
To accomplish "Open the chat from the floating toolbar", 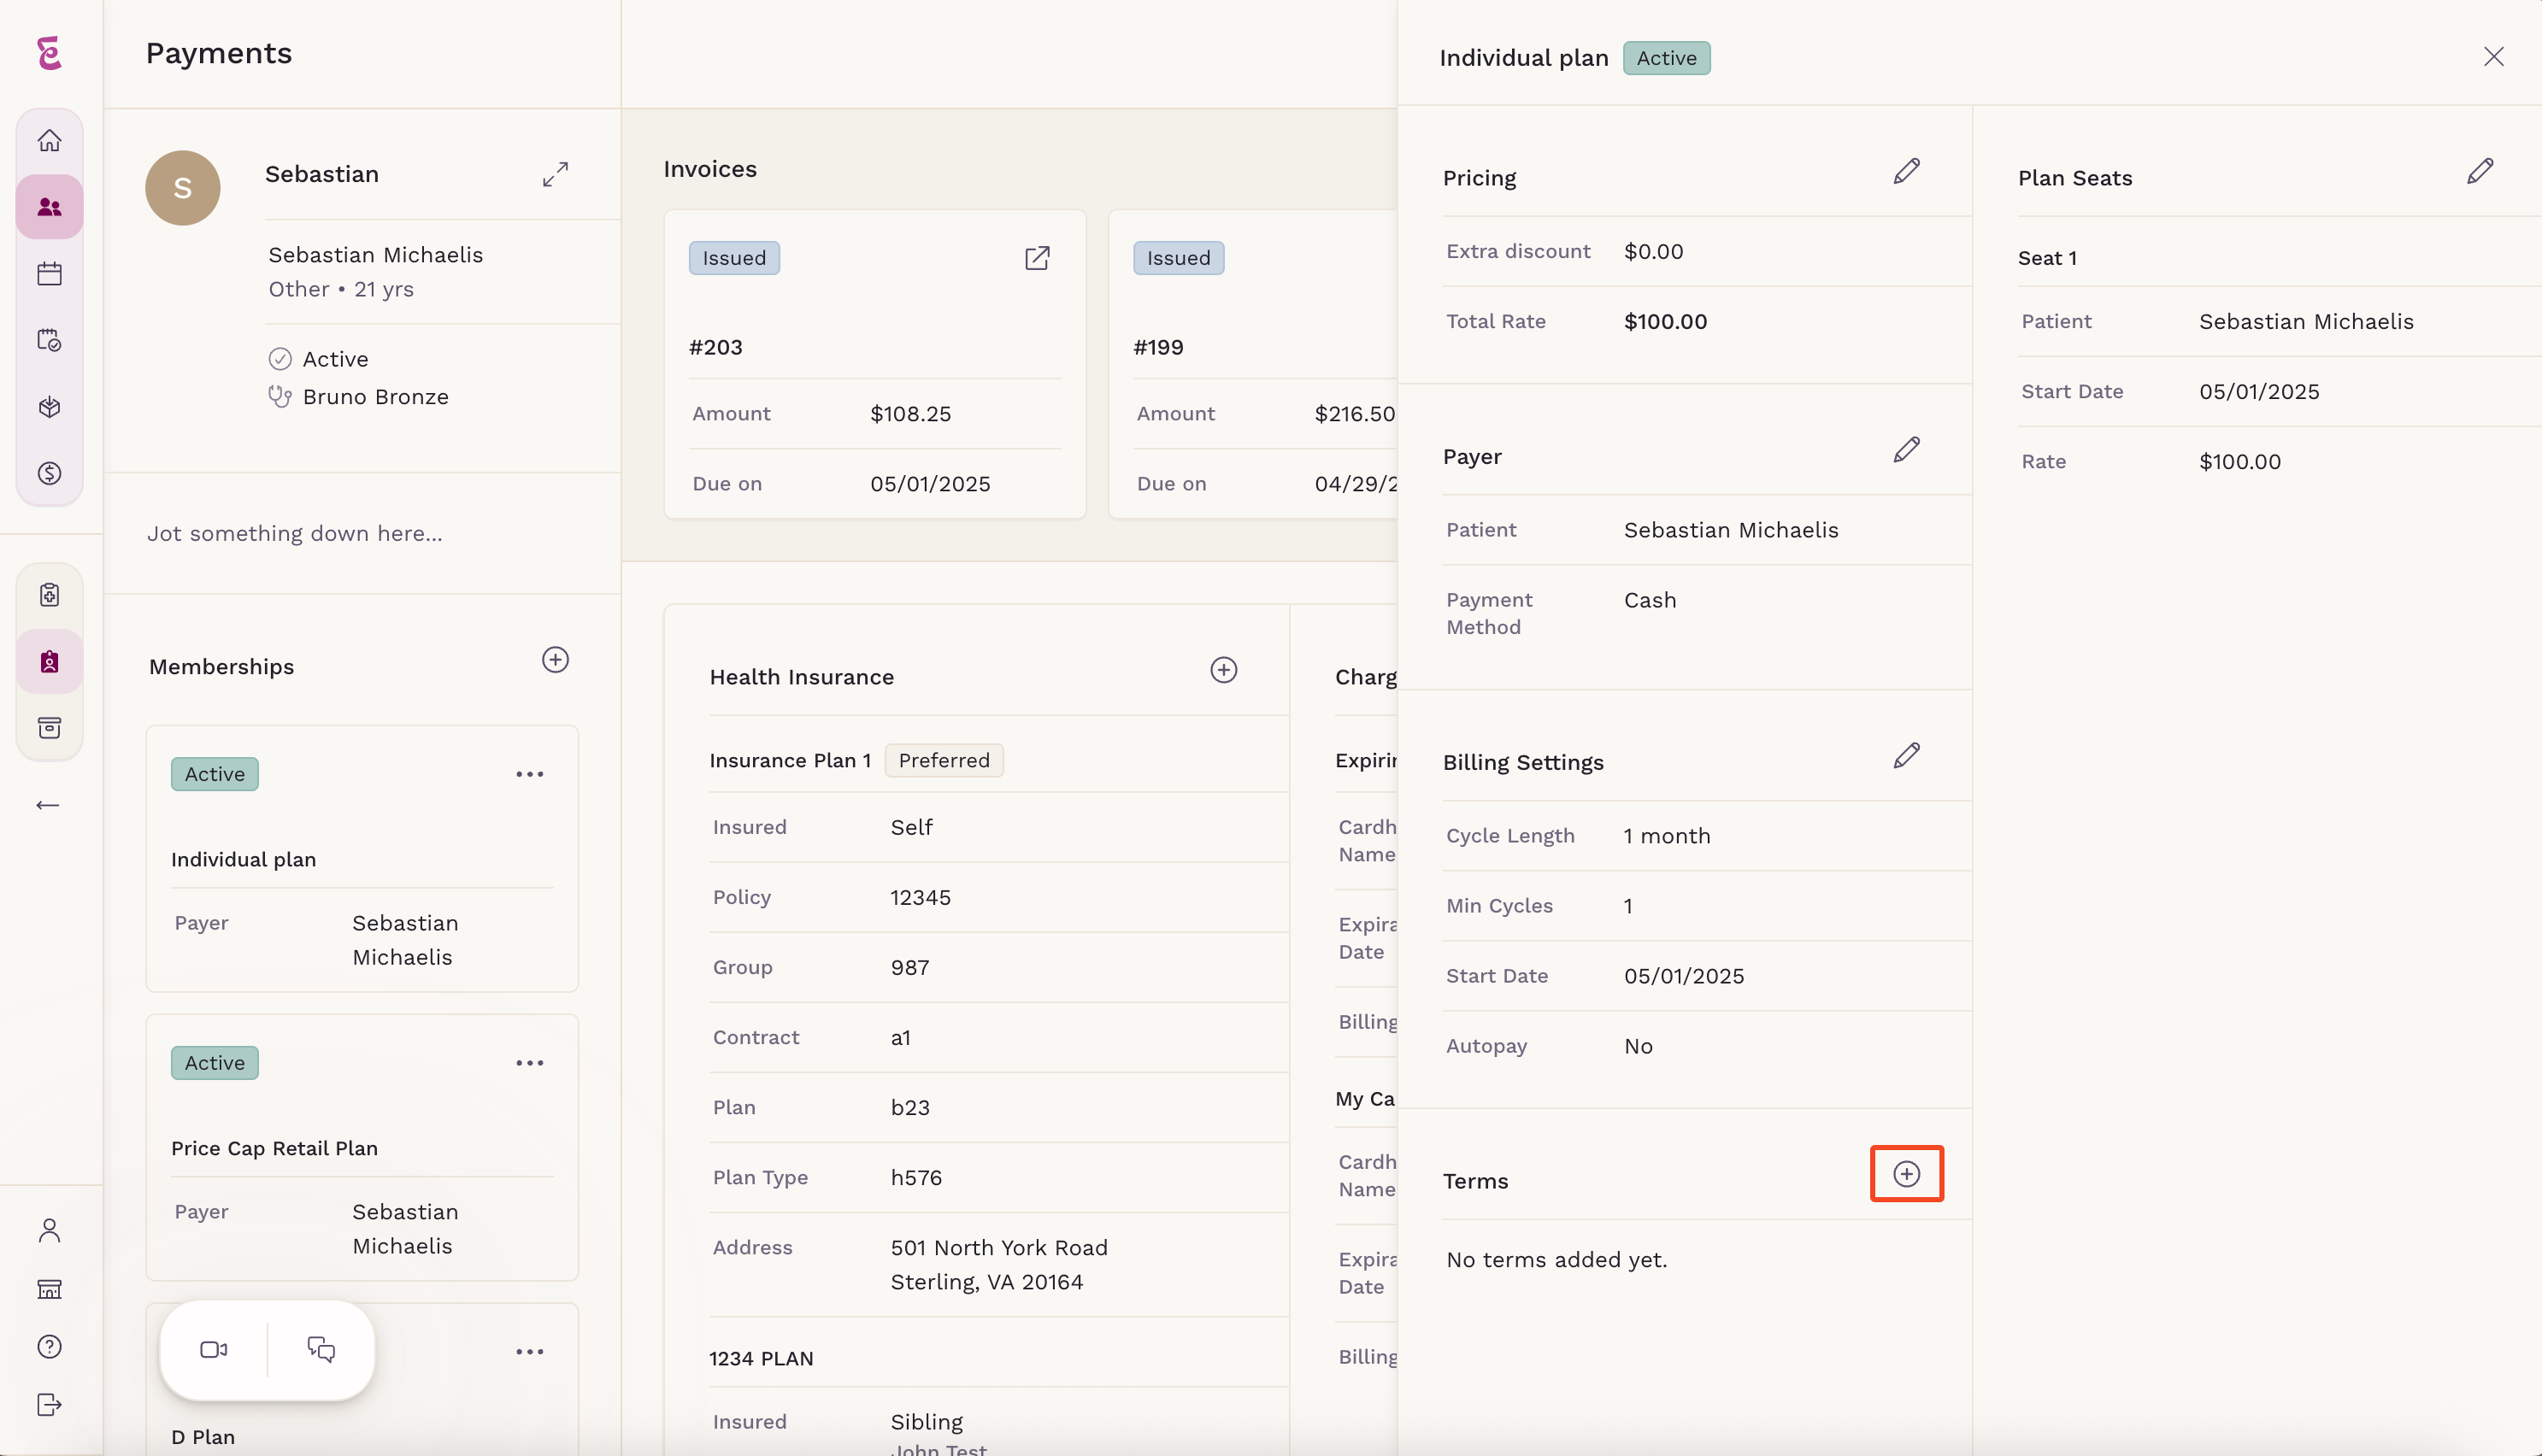I will coord(321,1350).
